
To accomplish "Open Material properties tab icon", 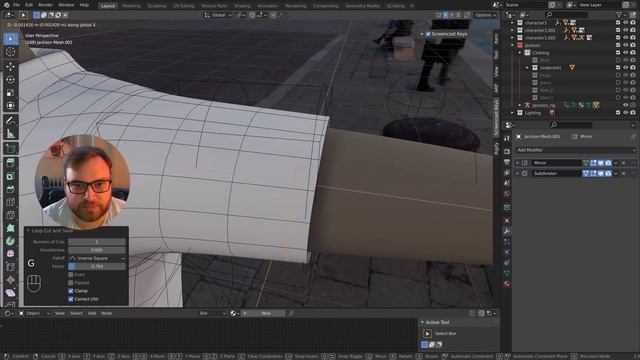I will coord(507,284).
